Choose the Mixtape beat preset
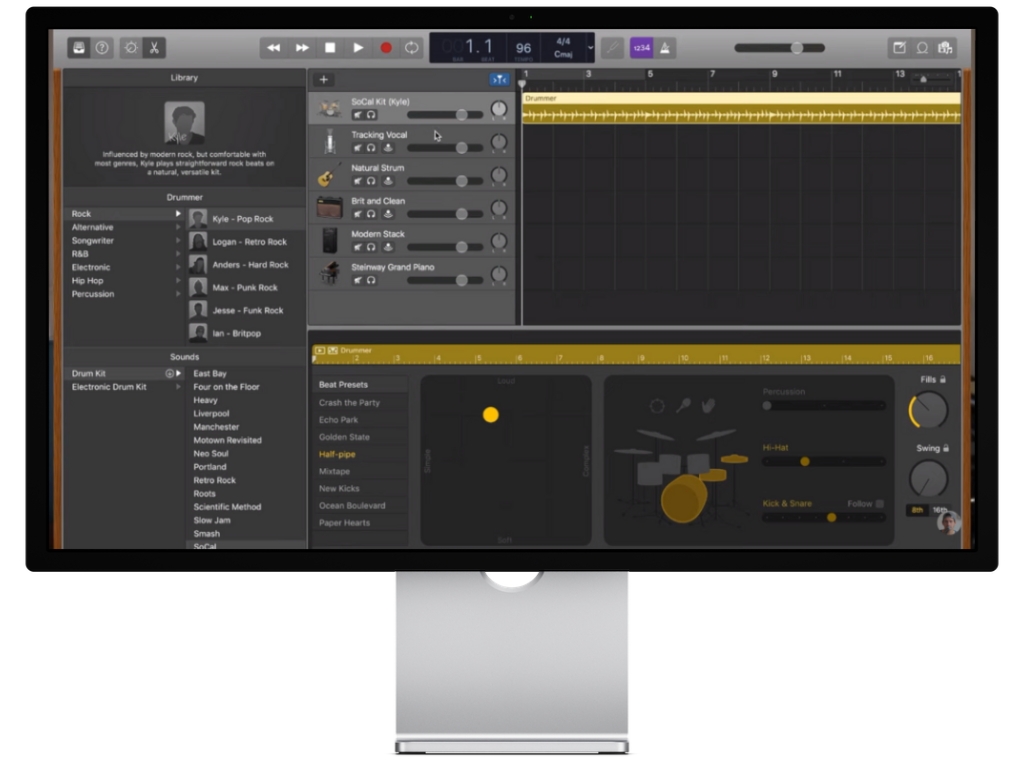Image resolution: width=1024 pixels, height=768 pixels. (x=334, y=472)
